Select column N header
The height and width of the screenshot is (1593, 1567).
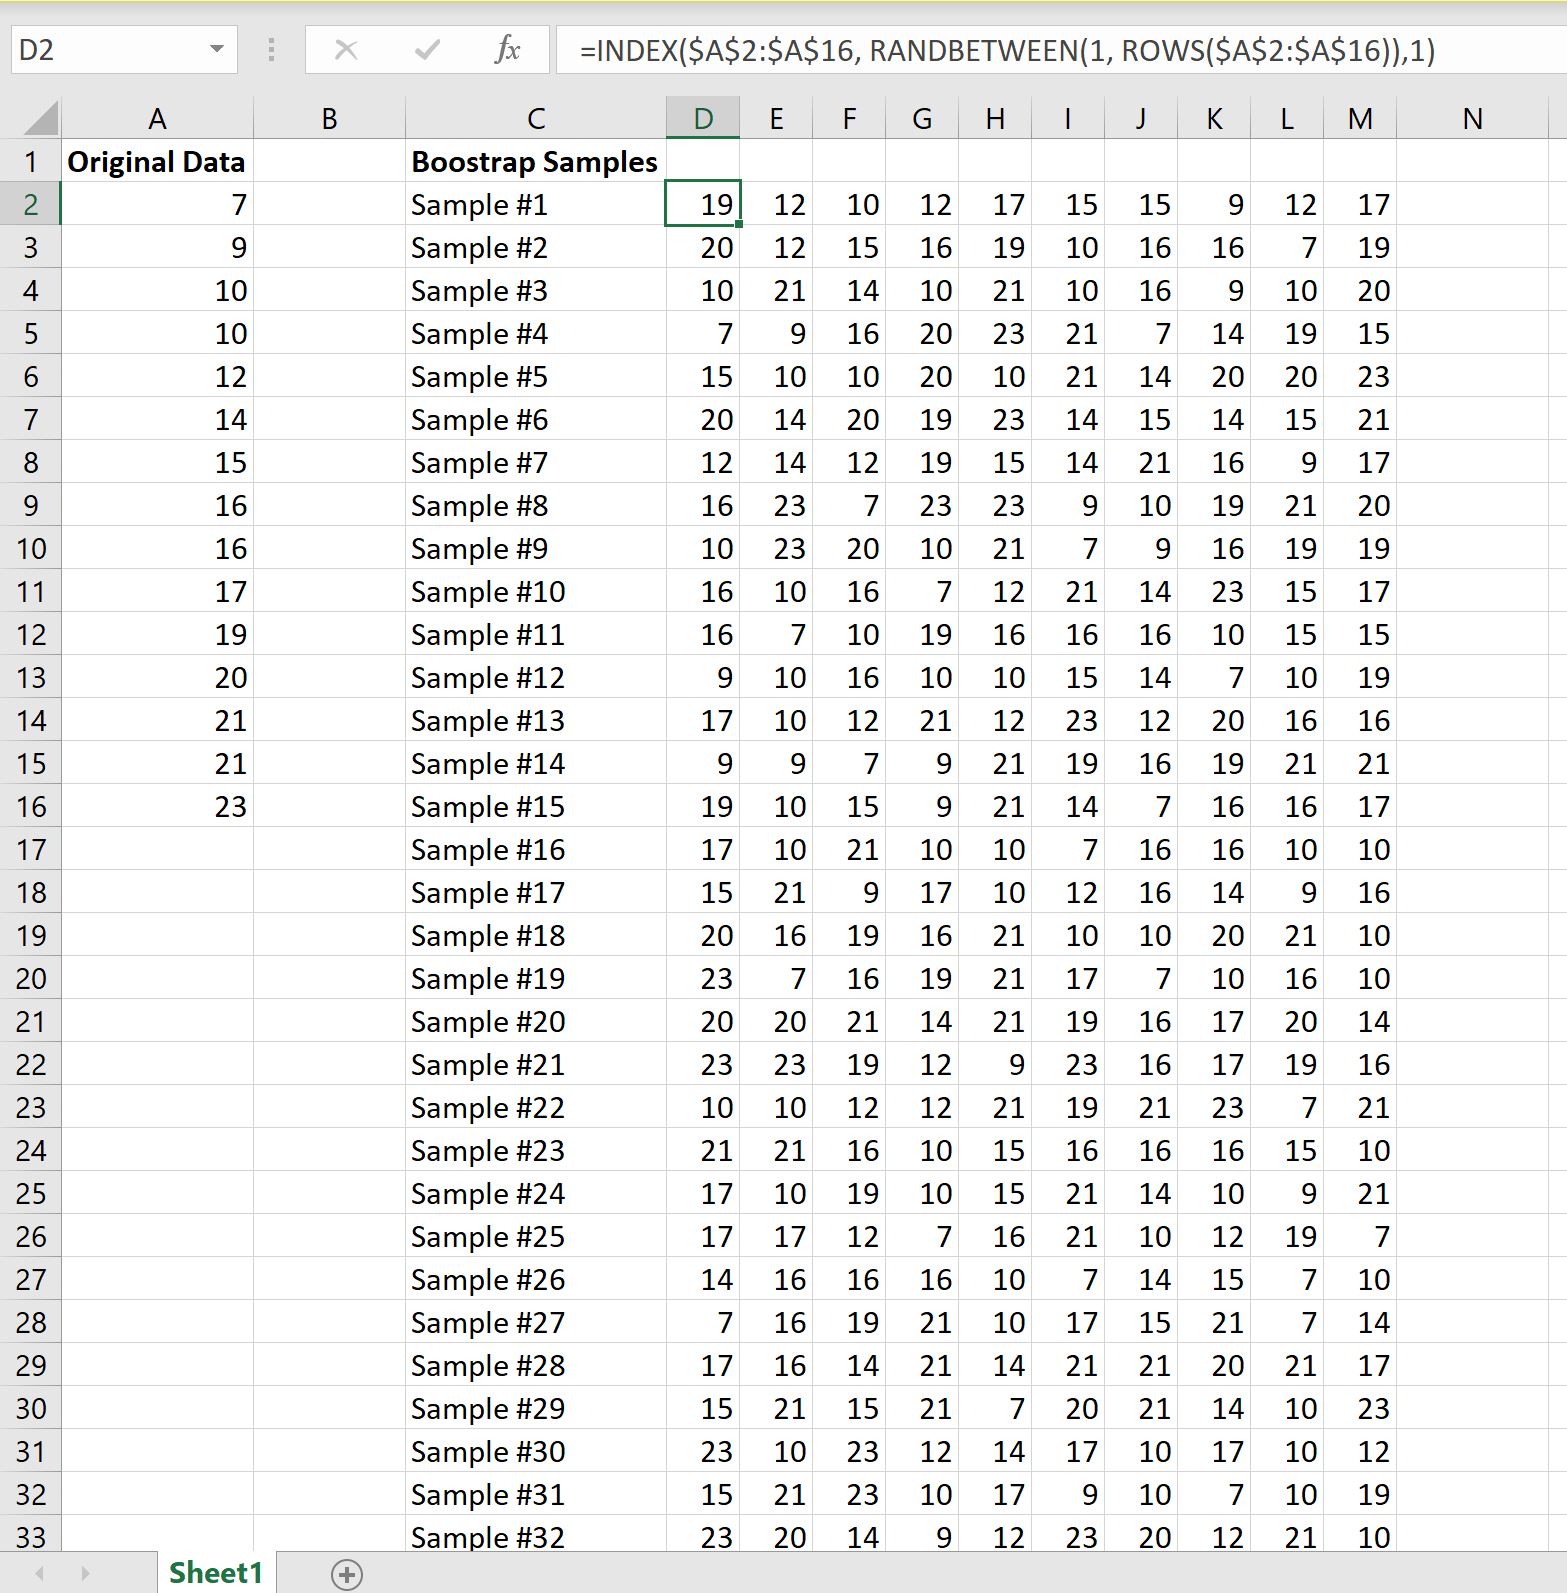click(1472, 118)
